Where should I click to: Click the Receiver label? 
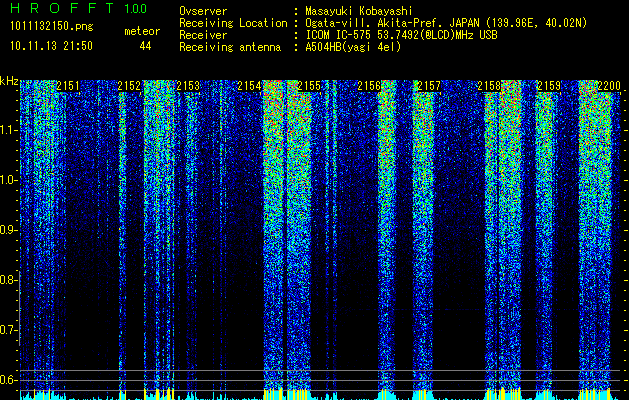203,35
